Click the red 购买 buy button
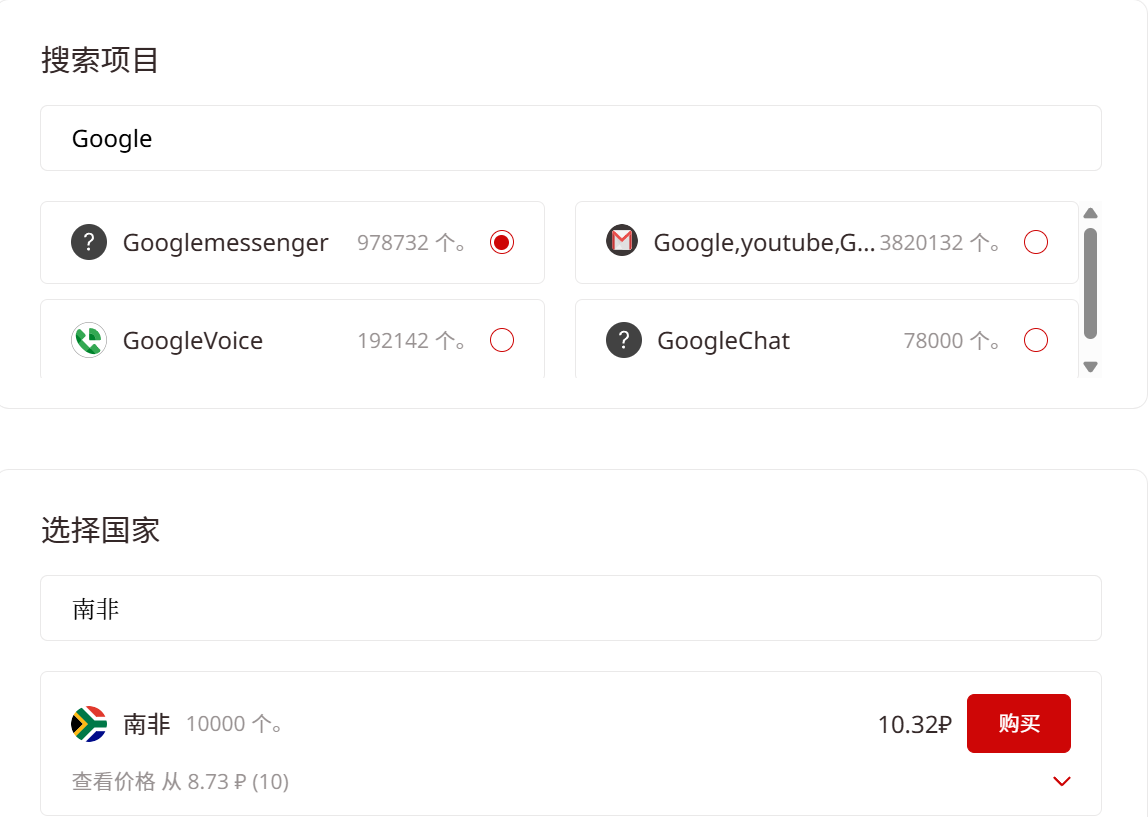 click(x=1018, y=723)
